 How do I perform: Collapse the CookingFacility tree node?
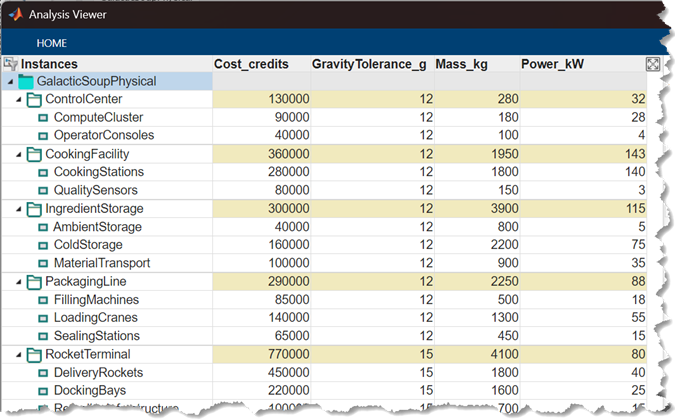[19, 154]
